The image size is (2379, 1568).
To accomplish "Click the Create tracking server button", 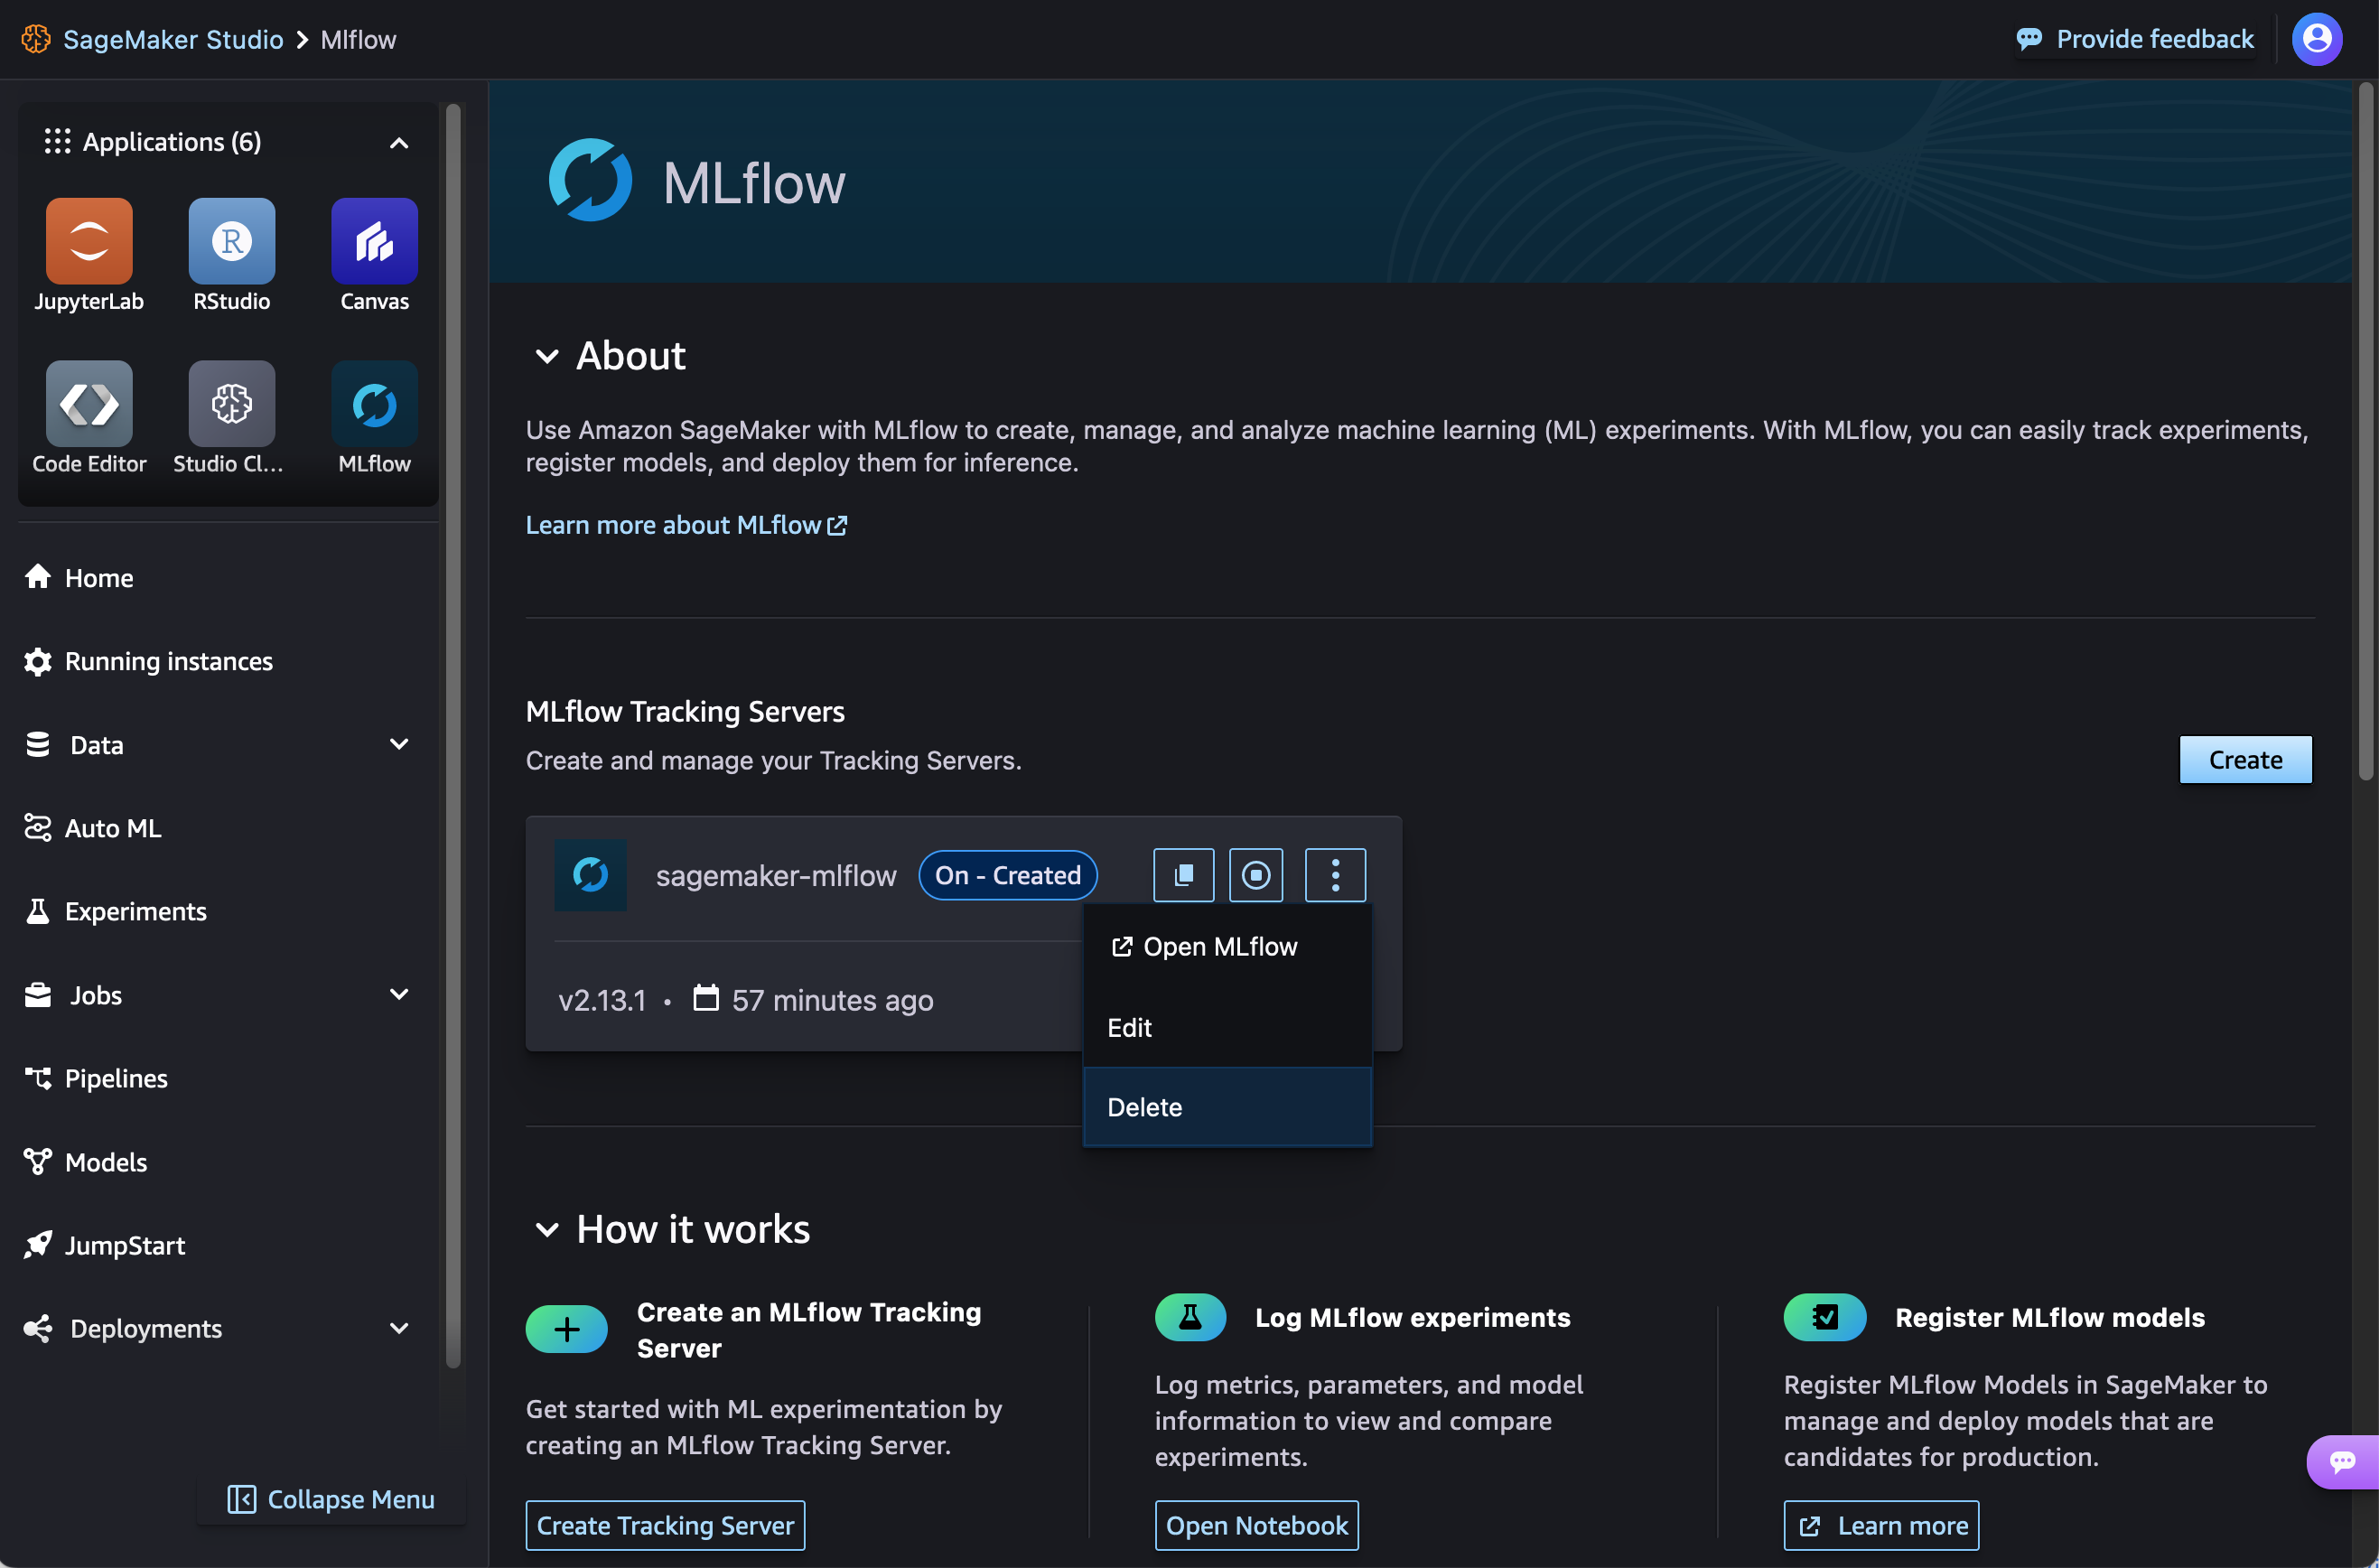I will coord(665,1525).
